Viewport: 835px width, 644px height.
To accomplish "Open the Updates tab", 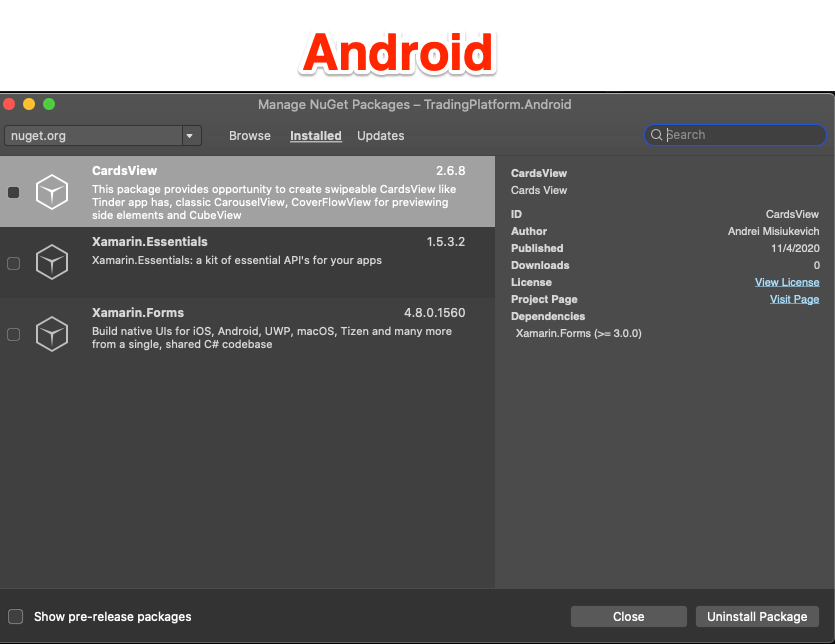I will [x=380, y=135].
